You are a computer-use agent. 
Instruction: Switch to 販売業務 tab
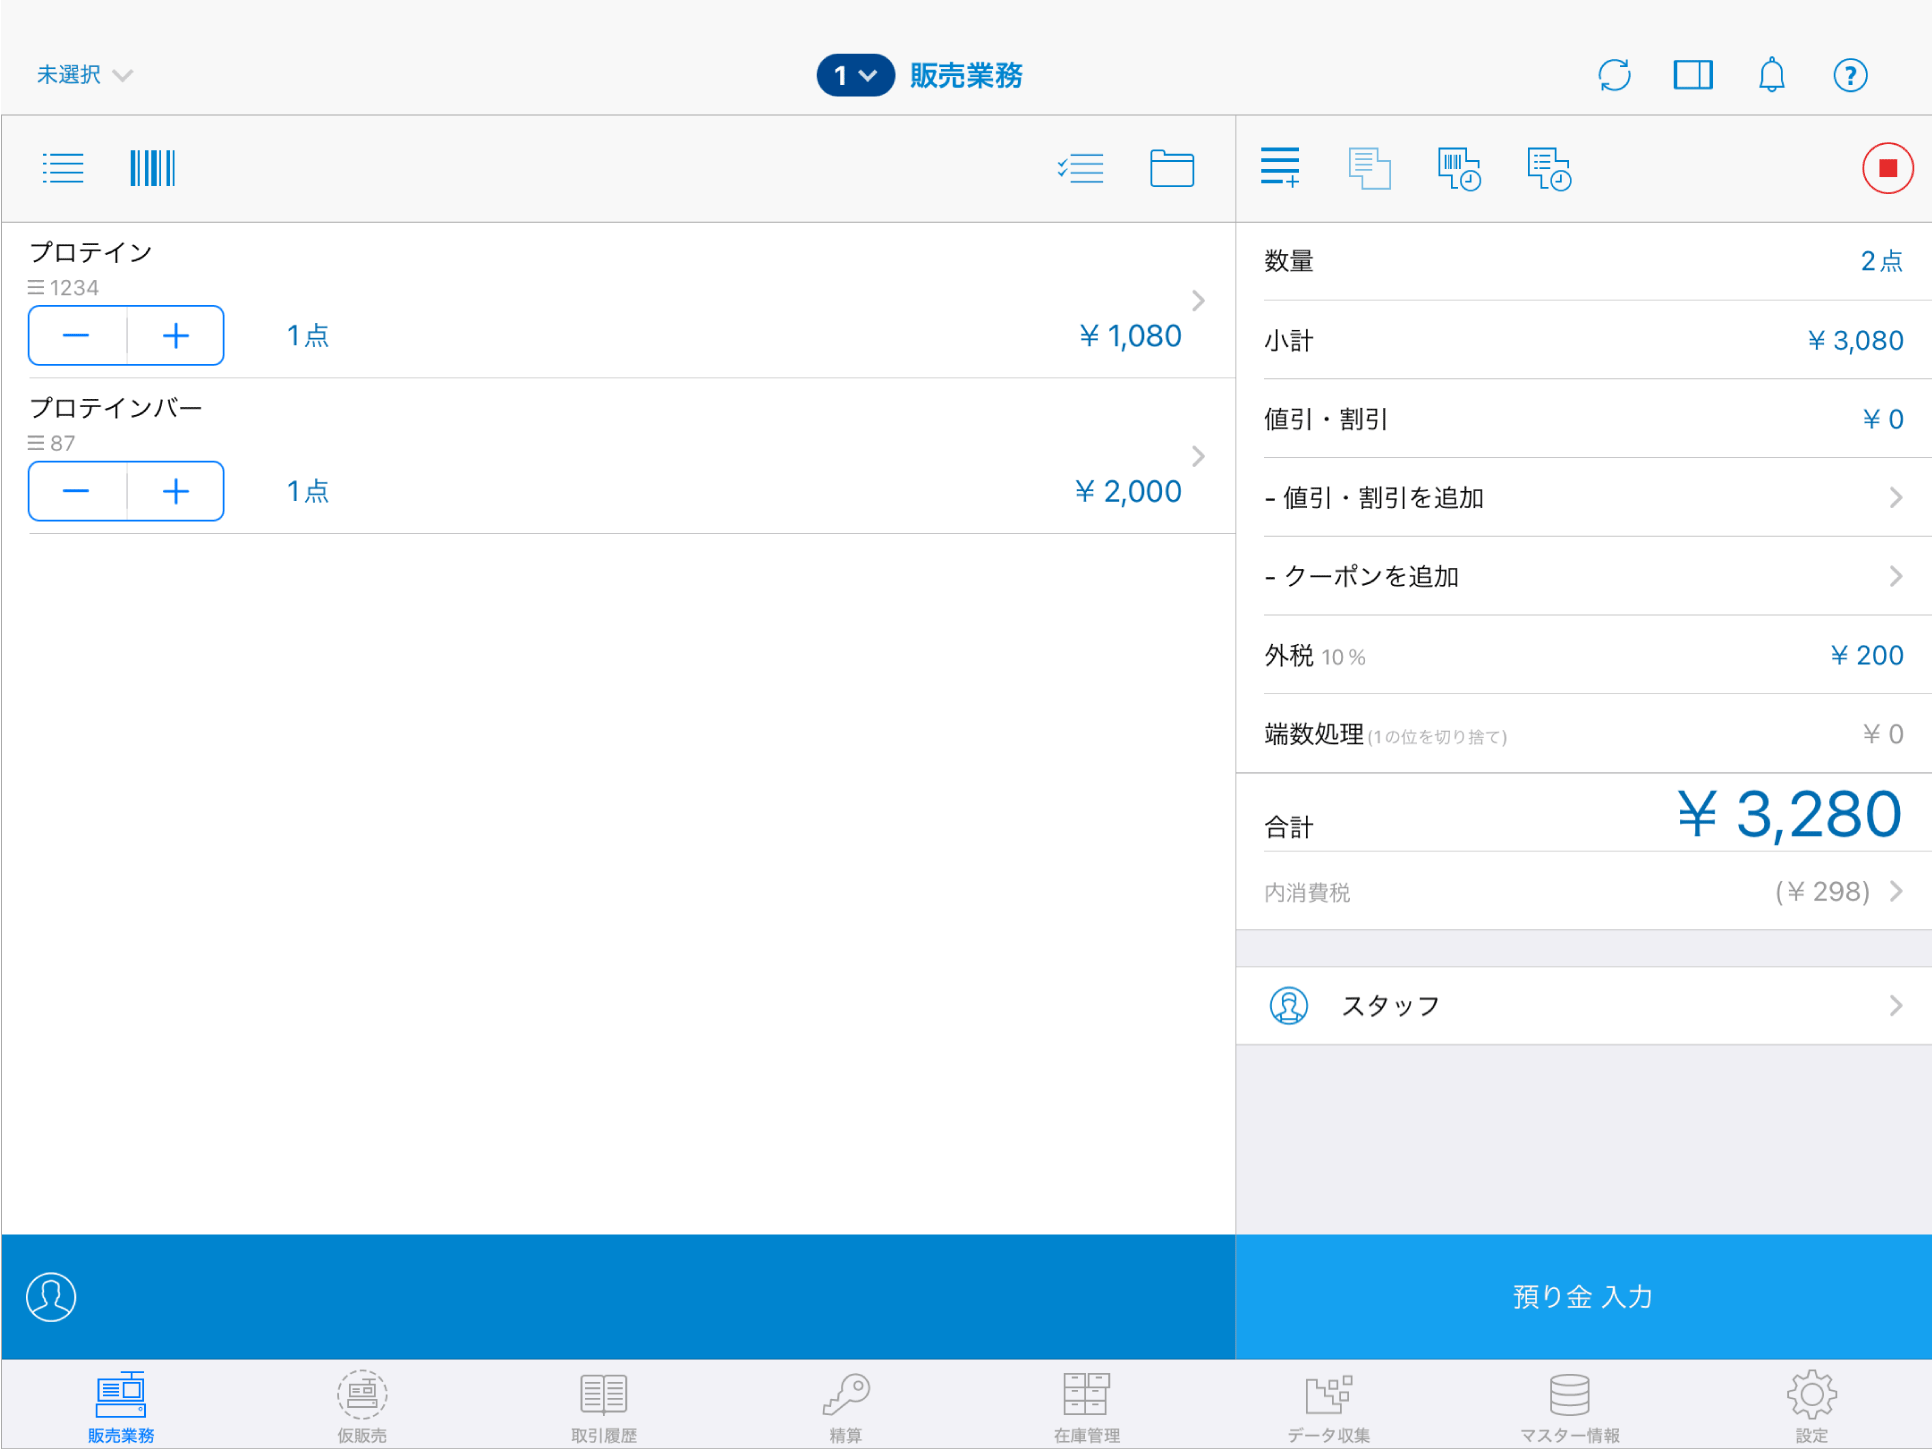coord(121,1406)
